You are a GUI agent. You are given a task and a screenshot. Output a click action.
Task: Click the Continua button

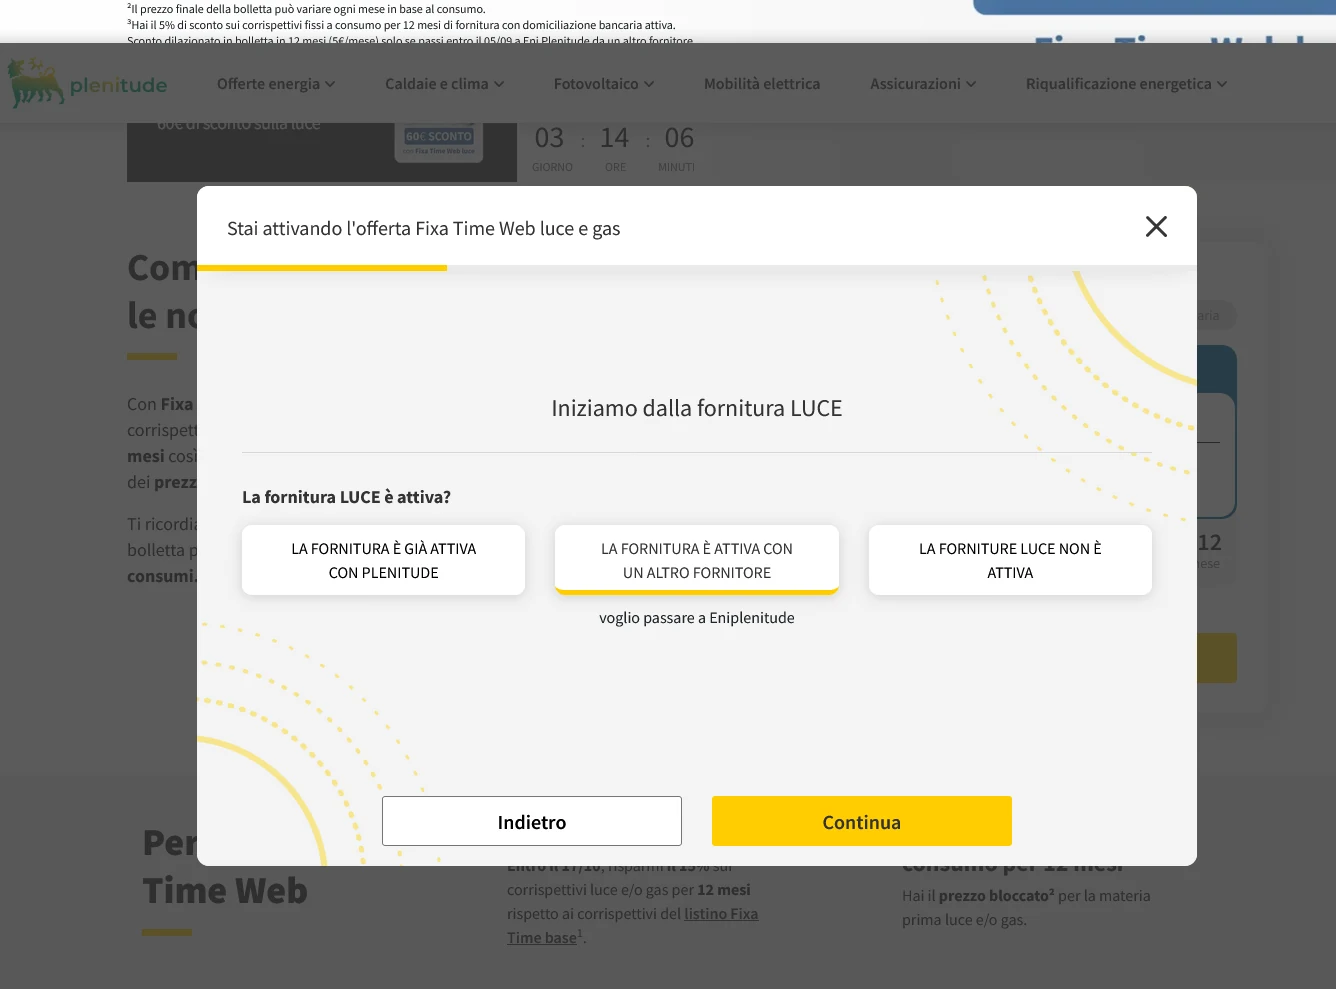coord(862,821)
